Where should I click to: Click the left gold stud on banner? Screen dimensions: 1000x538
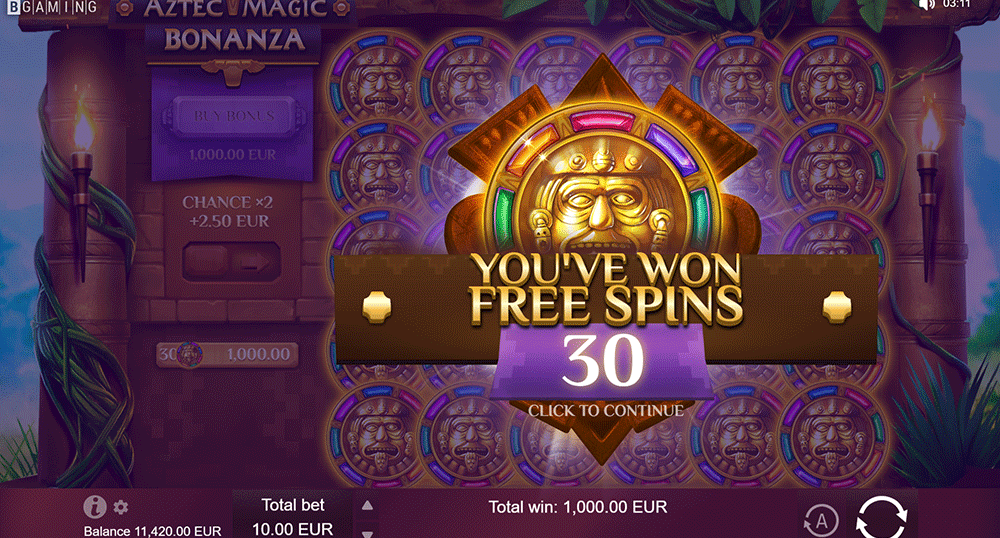[x=376, y=307]
